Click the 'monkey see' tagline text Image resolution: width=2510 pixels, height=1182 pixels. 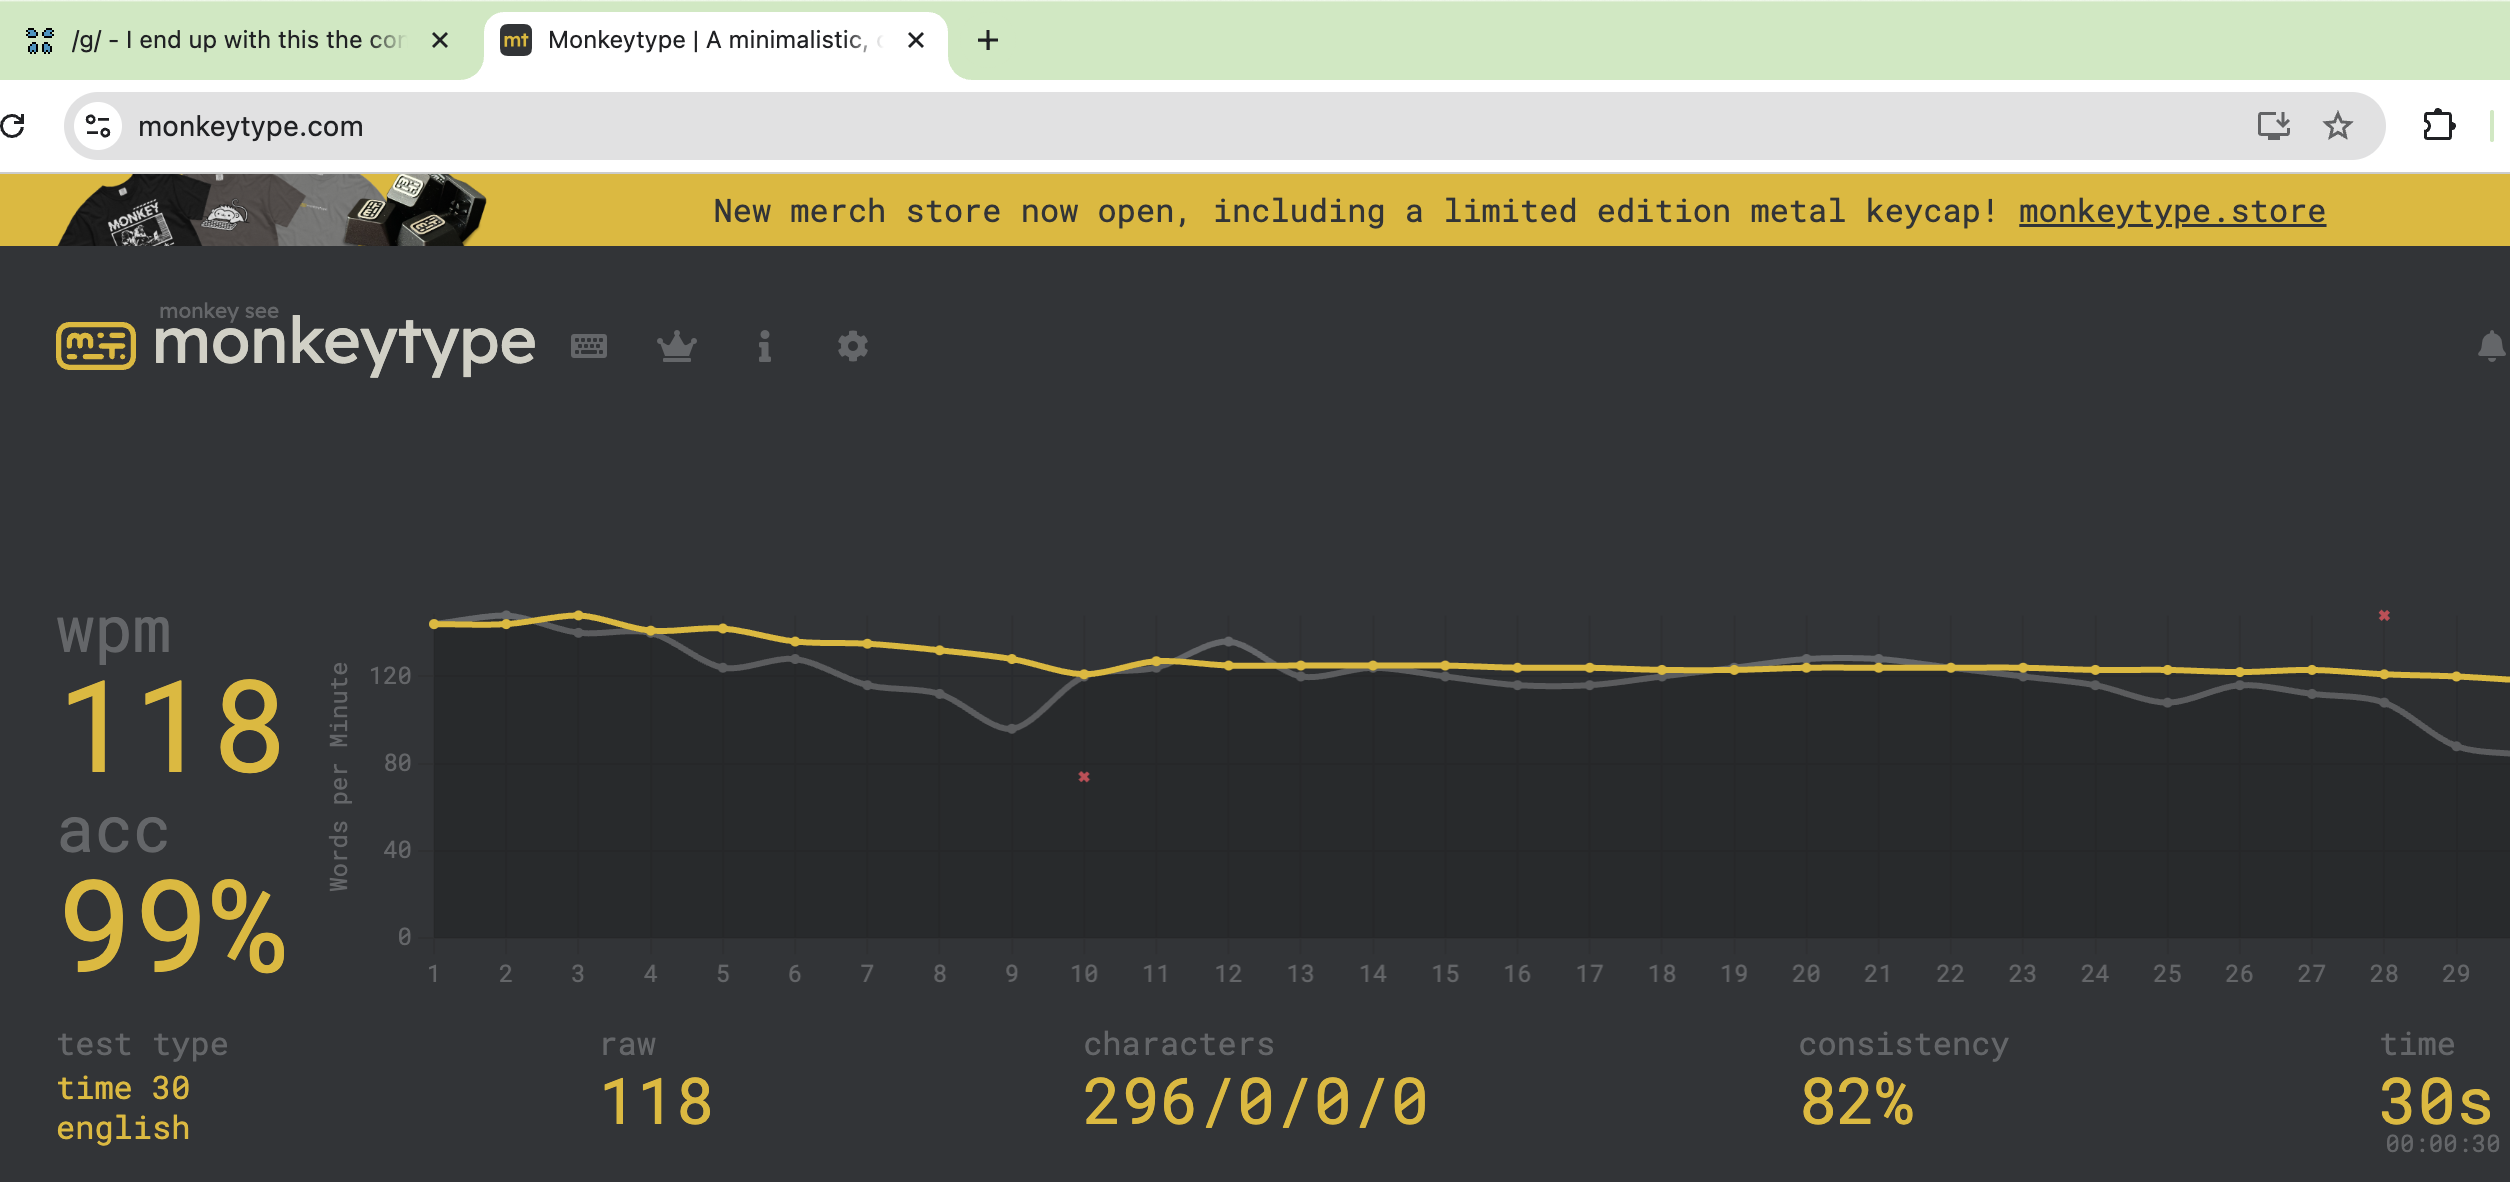tap(219, 311)
